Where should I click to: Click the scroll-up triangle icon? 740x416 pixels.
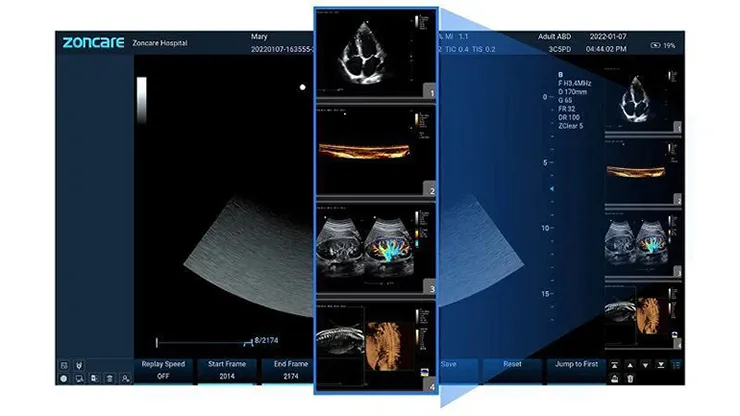pyautogui.click(x=632, y=365)
